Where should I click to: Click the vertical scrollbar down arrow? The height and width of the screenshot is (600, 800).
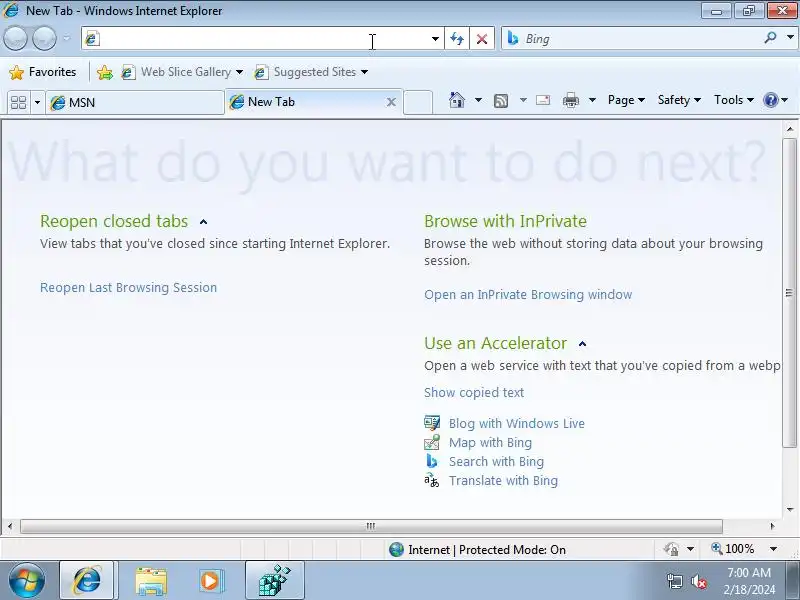(790, 509)
